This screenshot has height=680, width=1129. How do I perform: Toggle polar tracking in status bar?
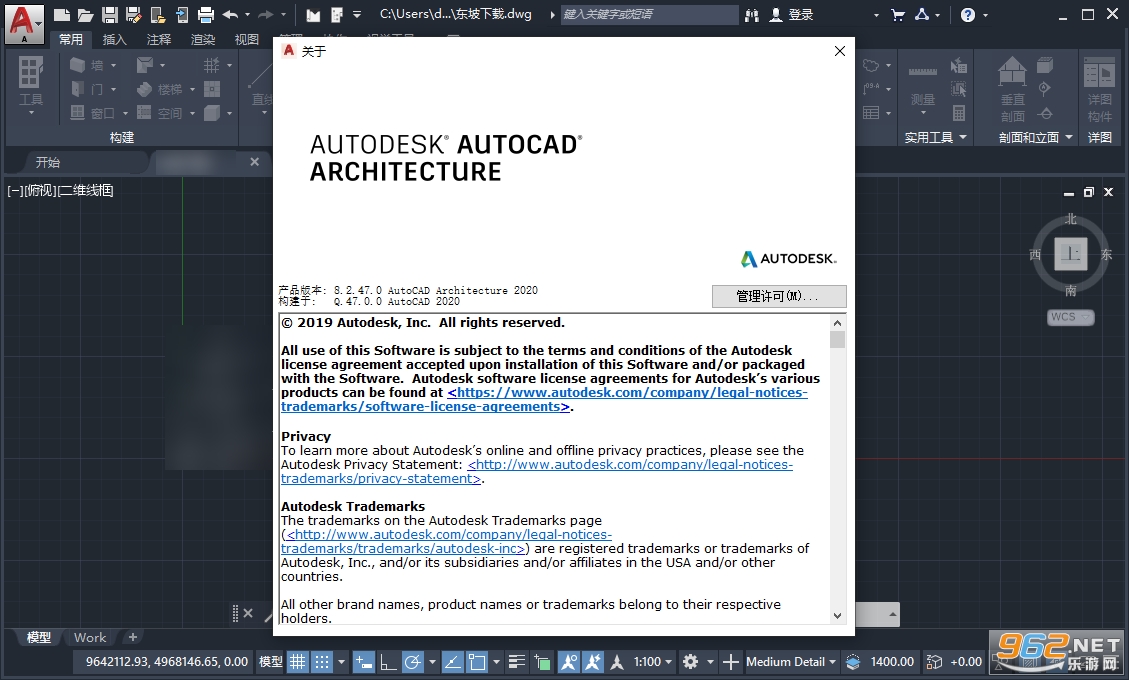tap(413, 661)
